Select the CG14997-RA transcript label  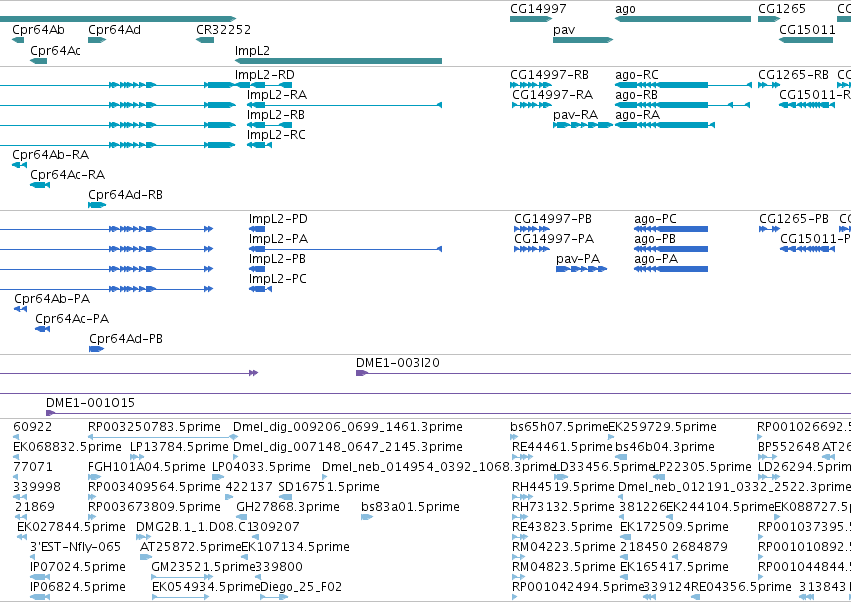(552, 94)
